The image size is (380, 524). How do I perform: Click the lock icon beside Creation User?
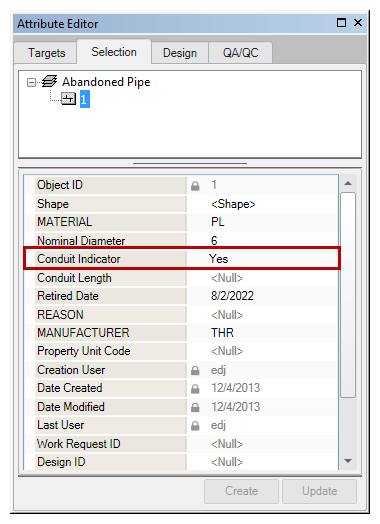click(x=195, y=370)
